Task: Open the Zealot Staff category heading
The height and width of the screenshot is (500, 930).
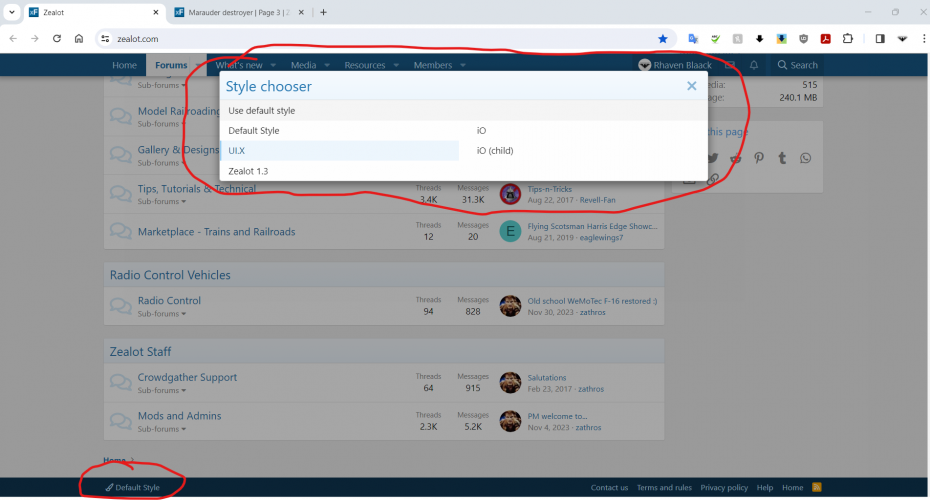Action: click(141, 352)
